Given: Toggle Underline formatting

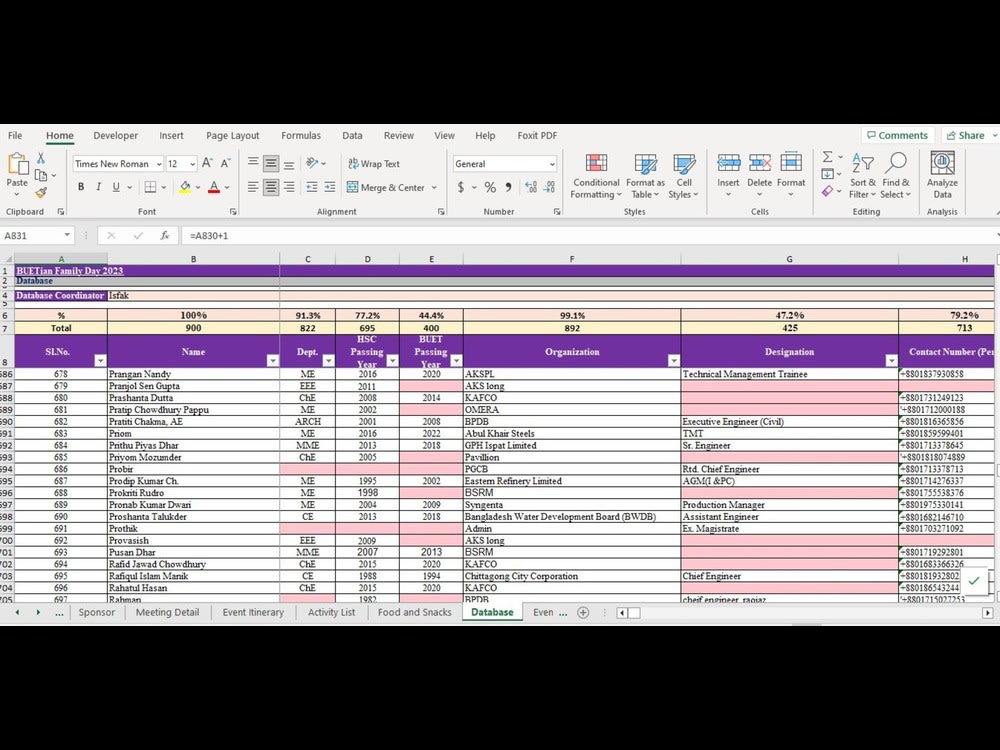Looking at the screenshot, I should point(116,187).
